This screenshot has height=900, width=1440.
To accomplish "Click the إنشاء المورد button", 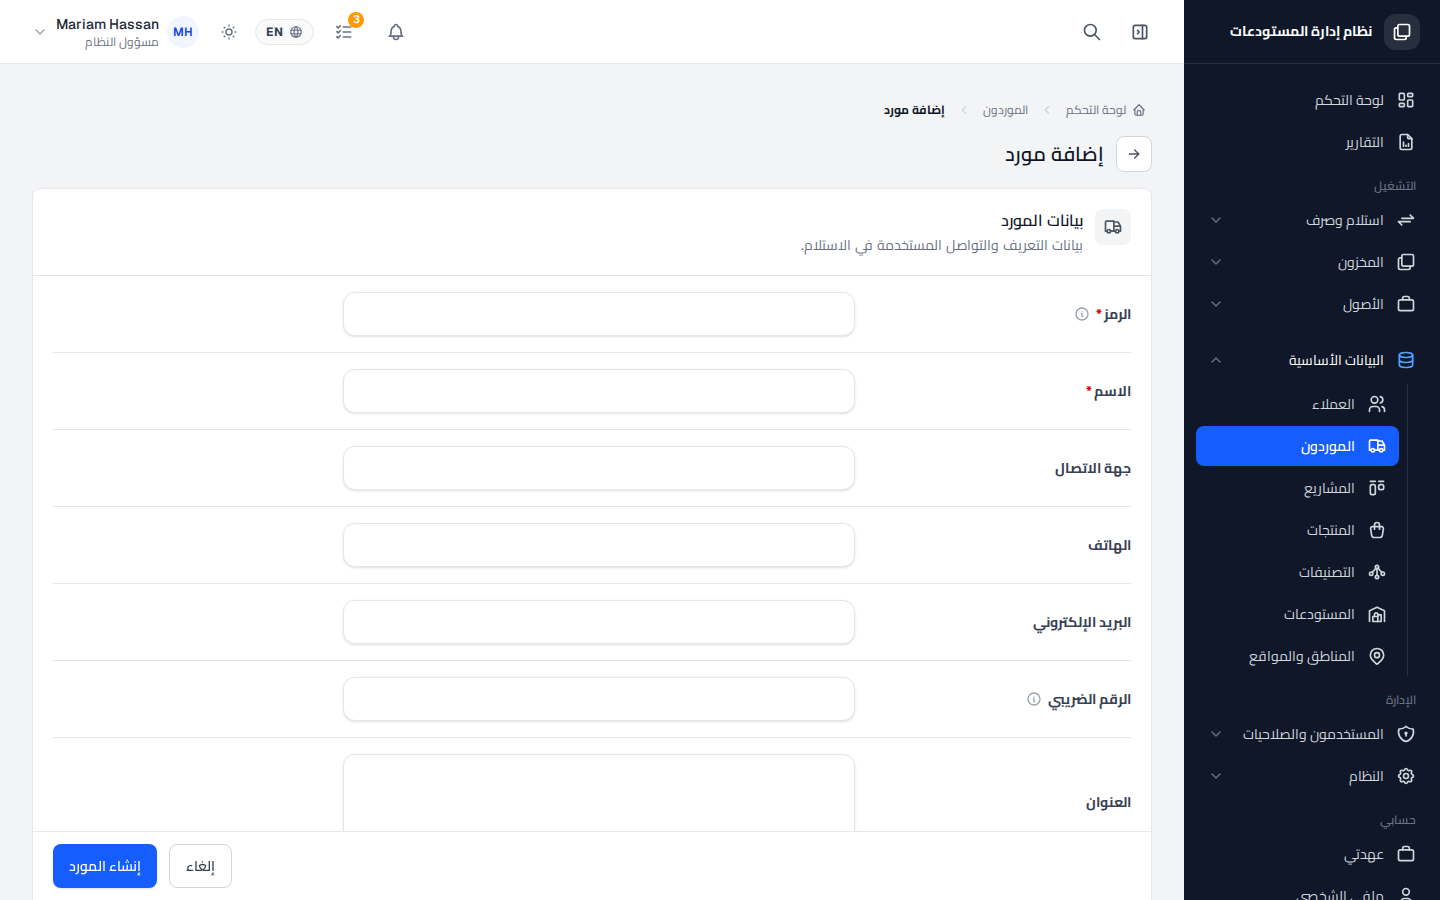I will [105, 866].
